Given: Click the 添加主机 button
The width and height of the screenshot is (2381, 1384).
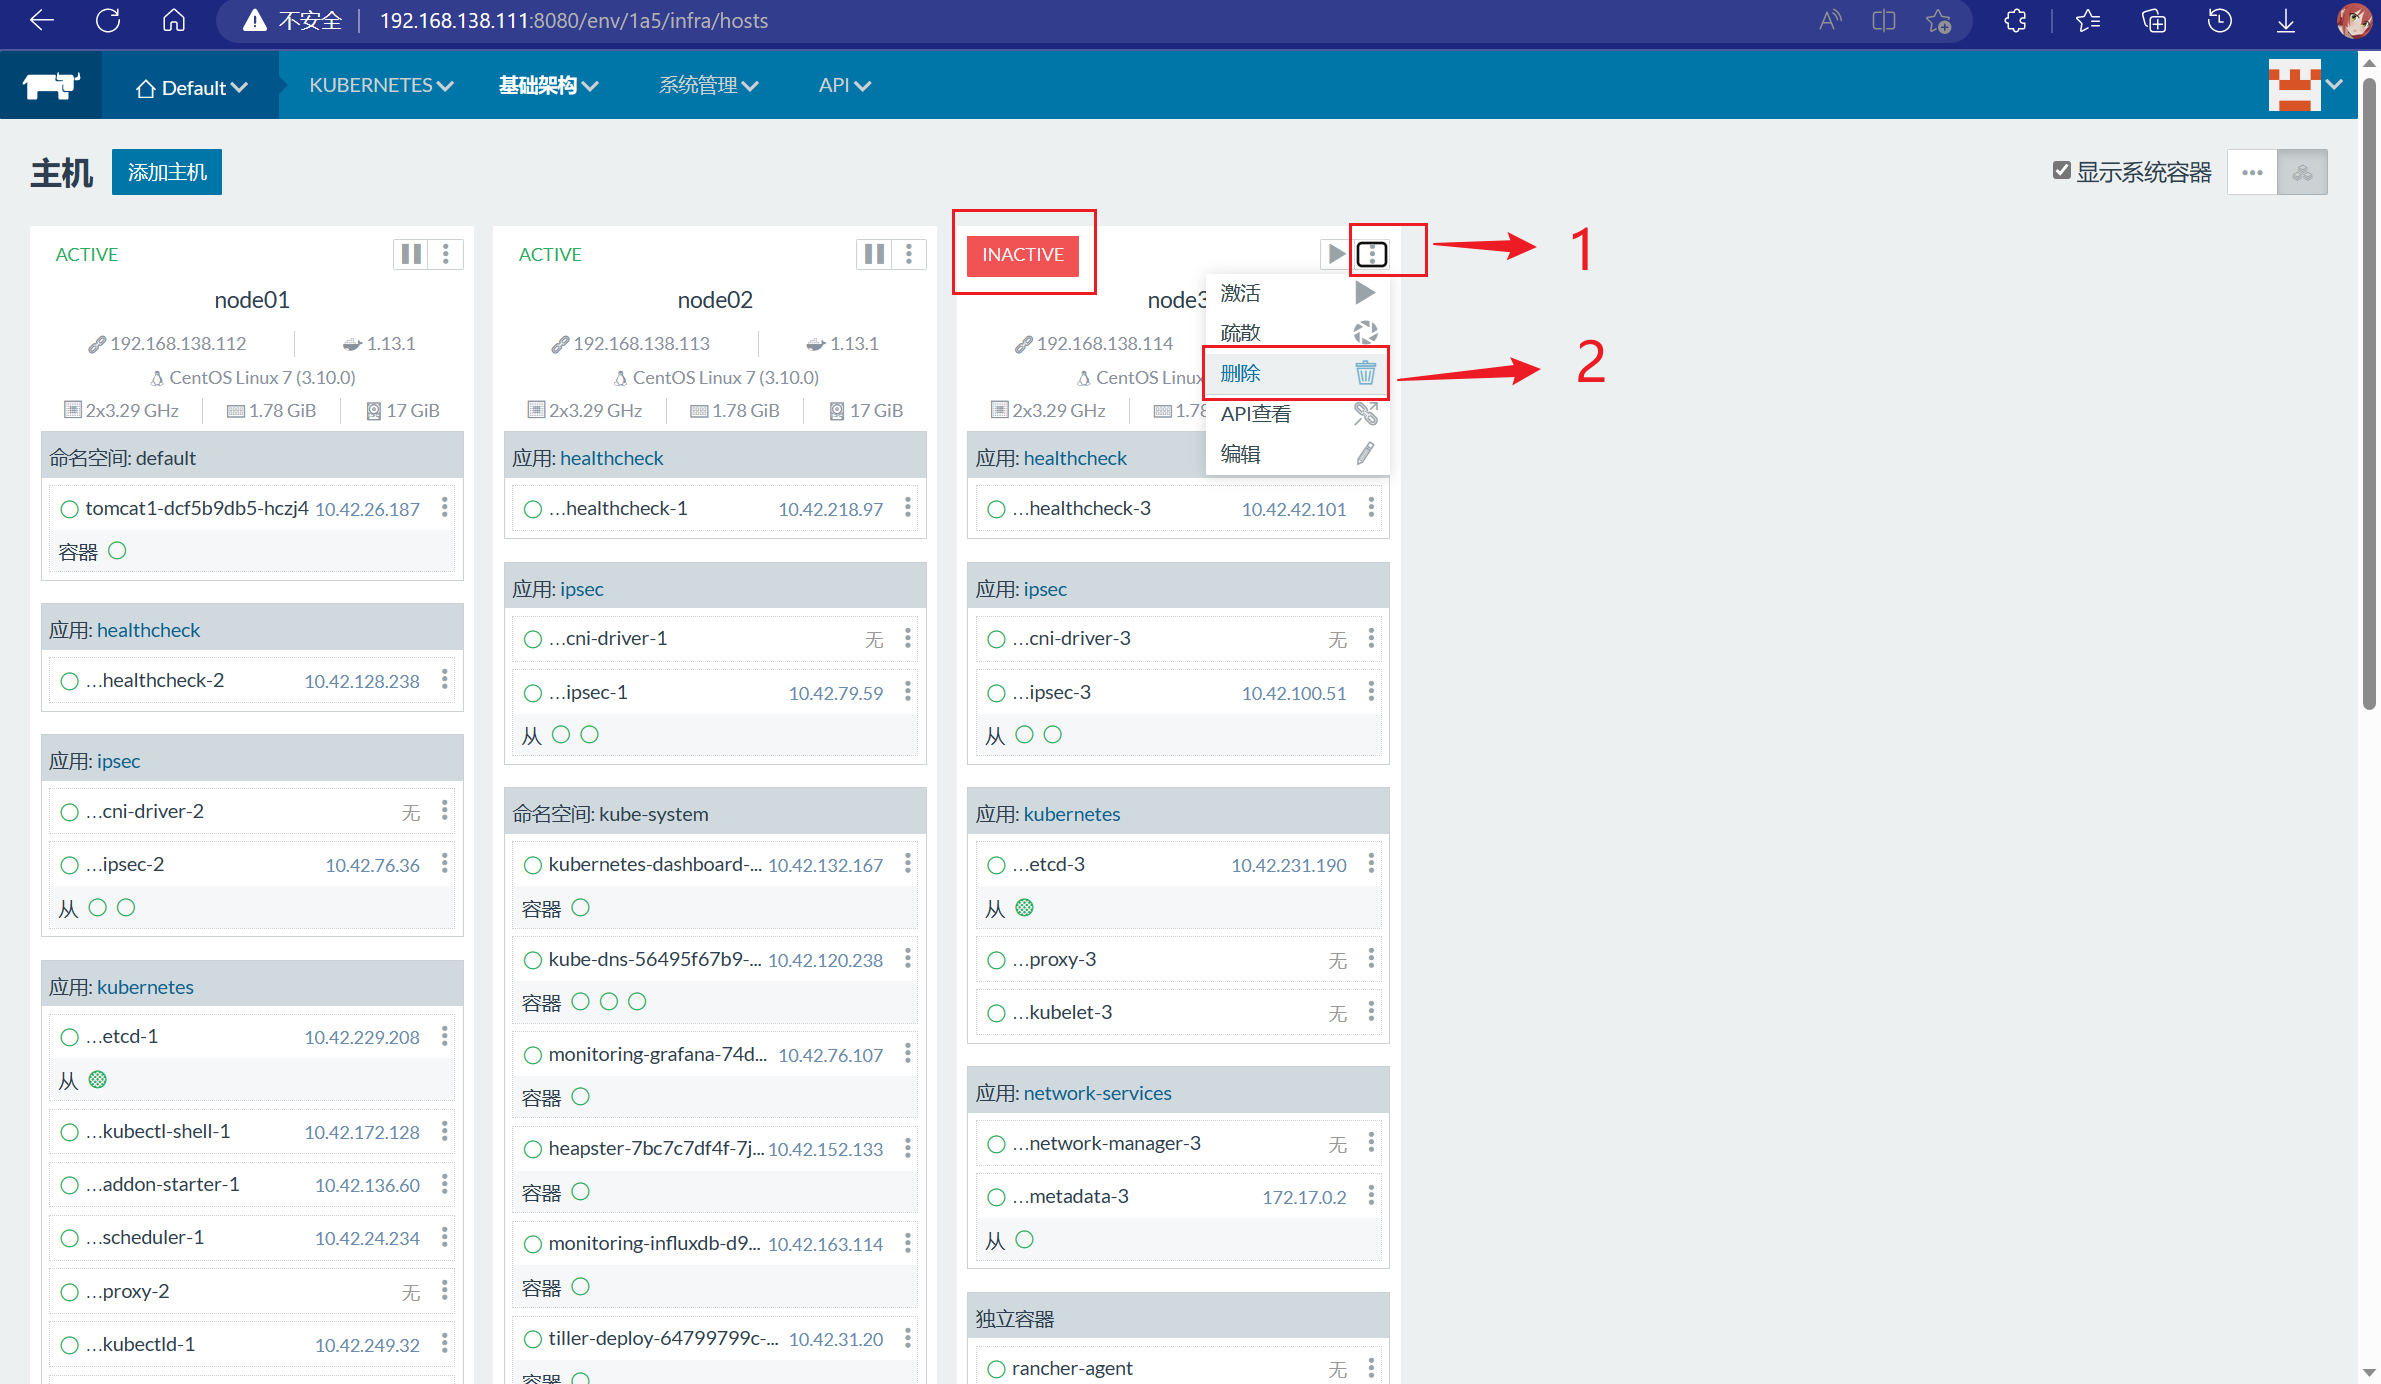Looking at the screenshot, I should (167, 172).
